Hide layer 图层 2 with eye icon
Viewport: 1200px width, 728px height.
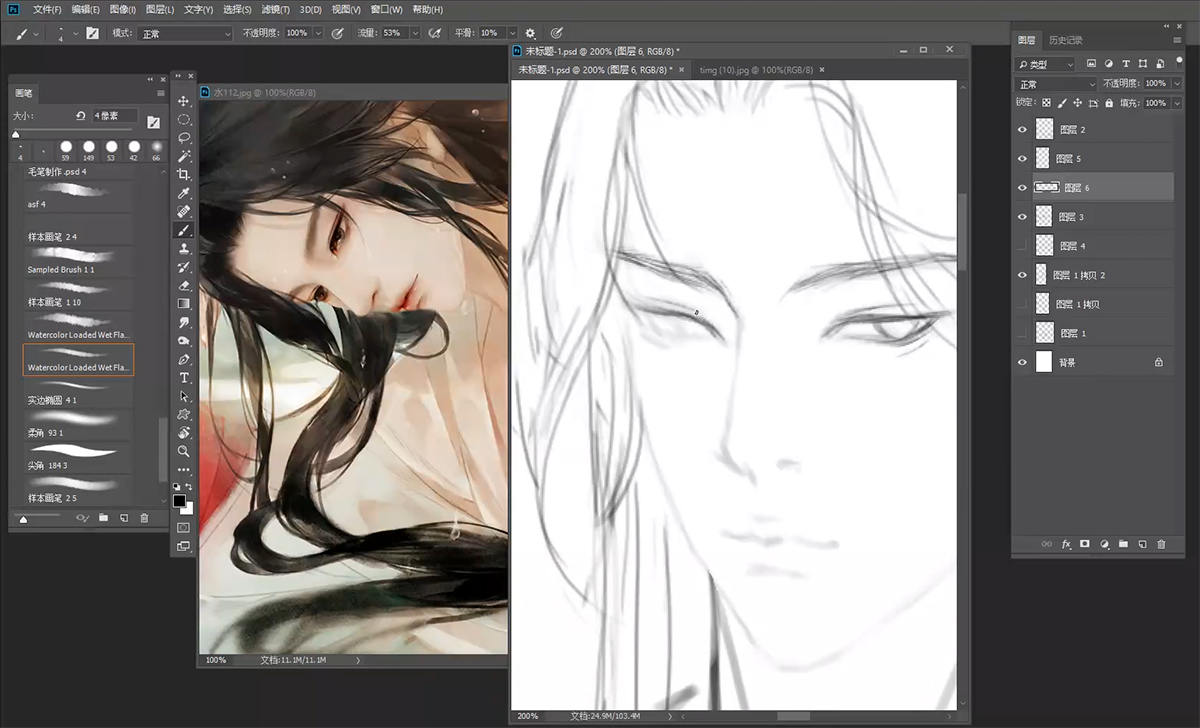[x=1022, y=130]
